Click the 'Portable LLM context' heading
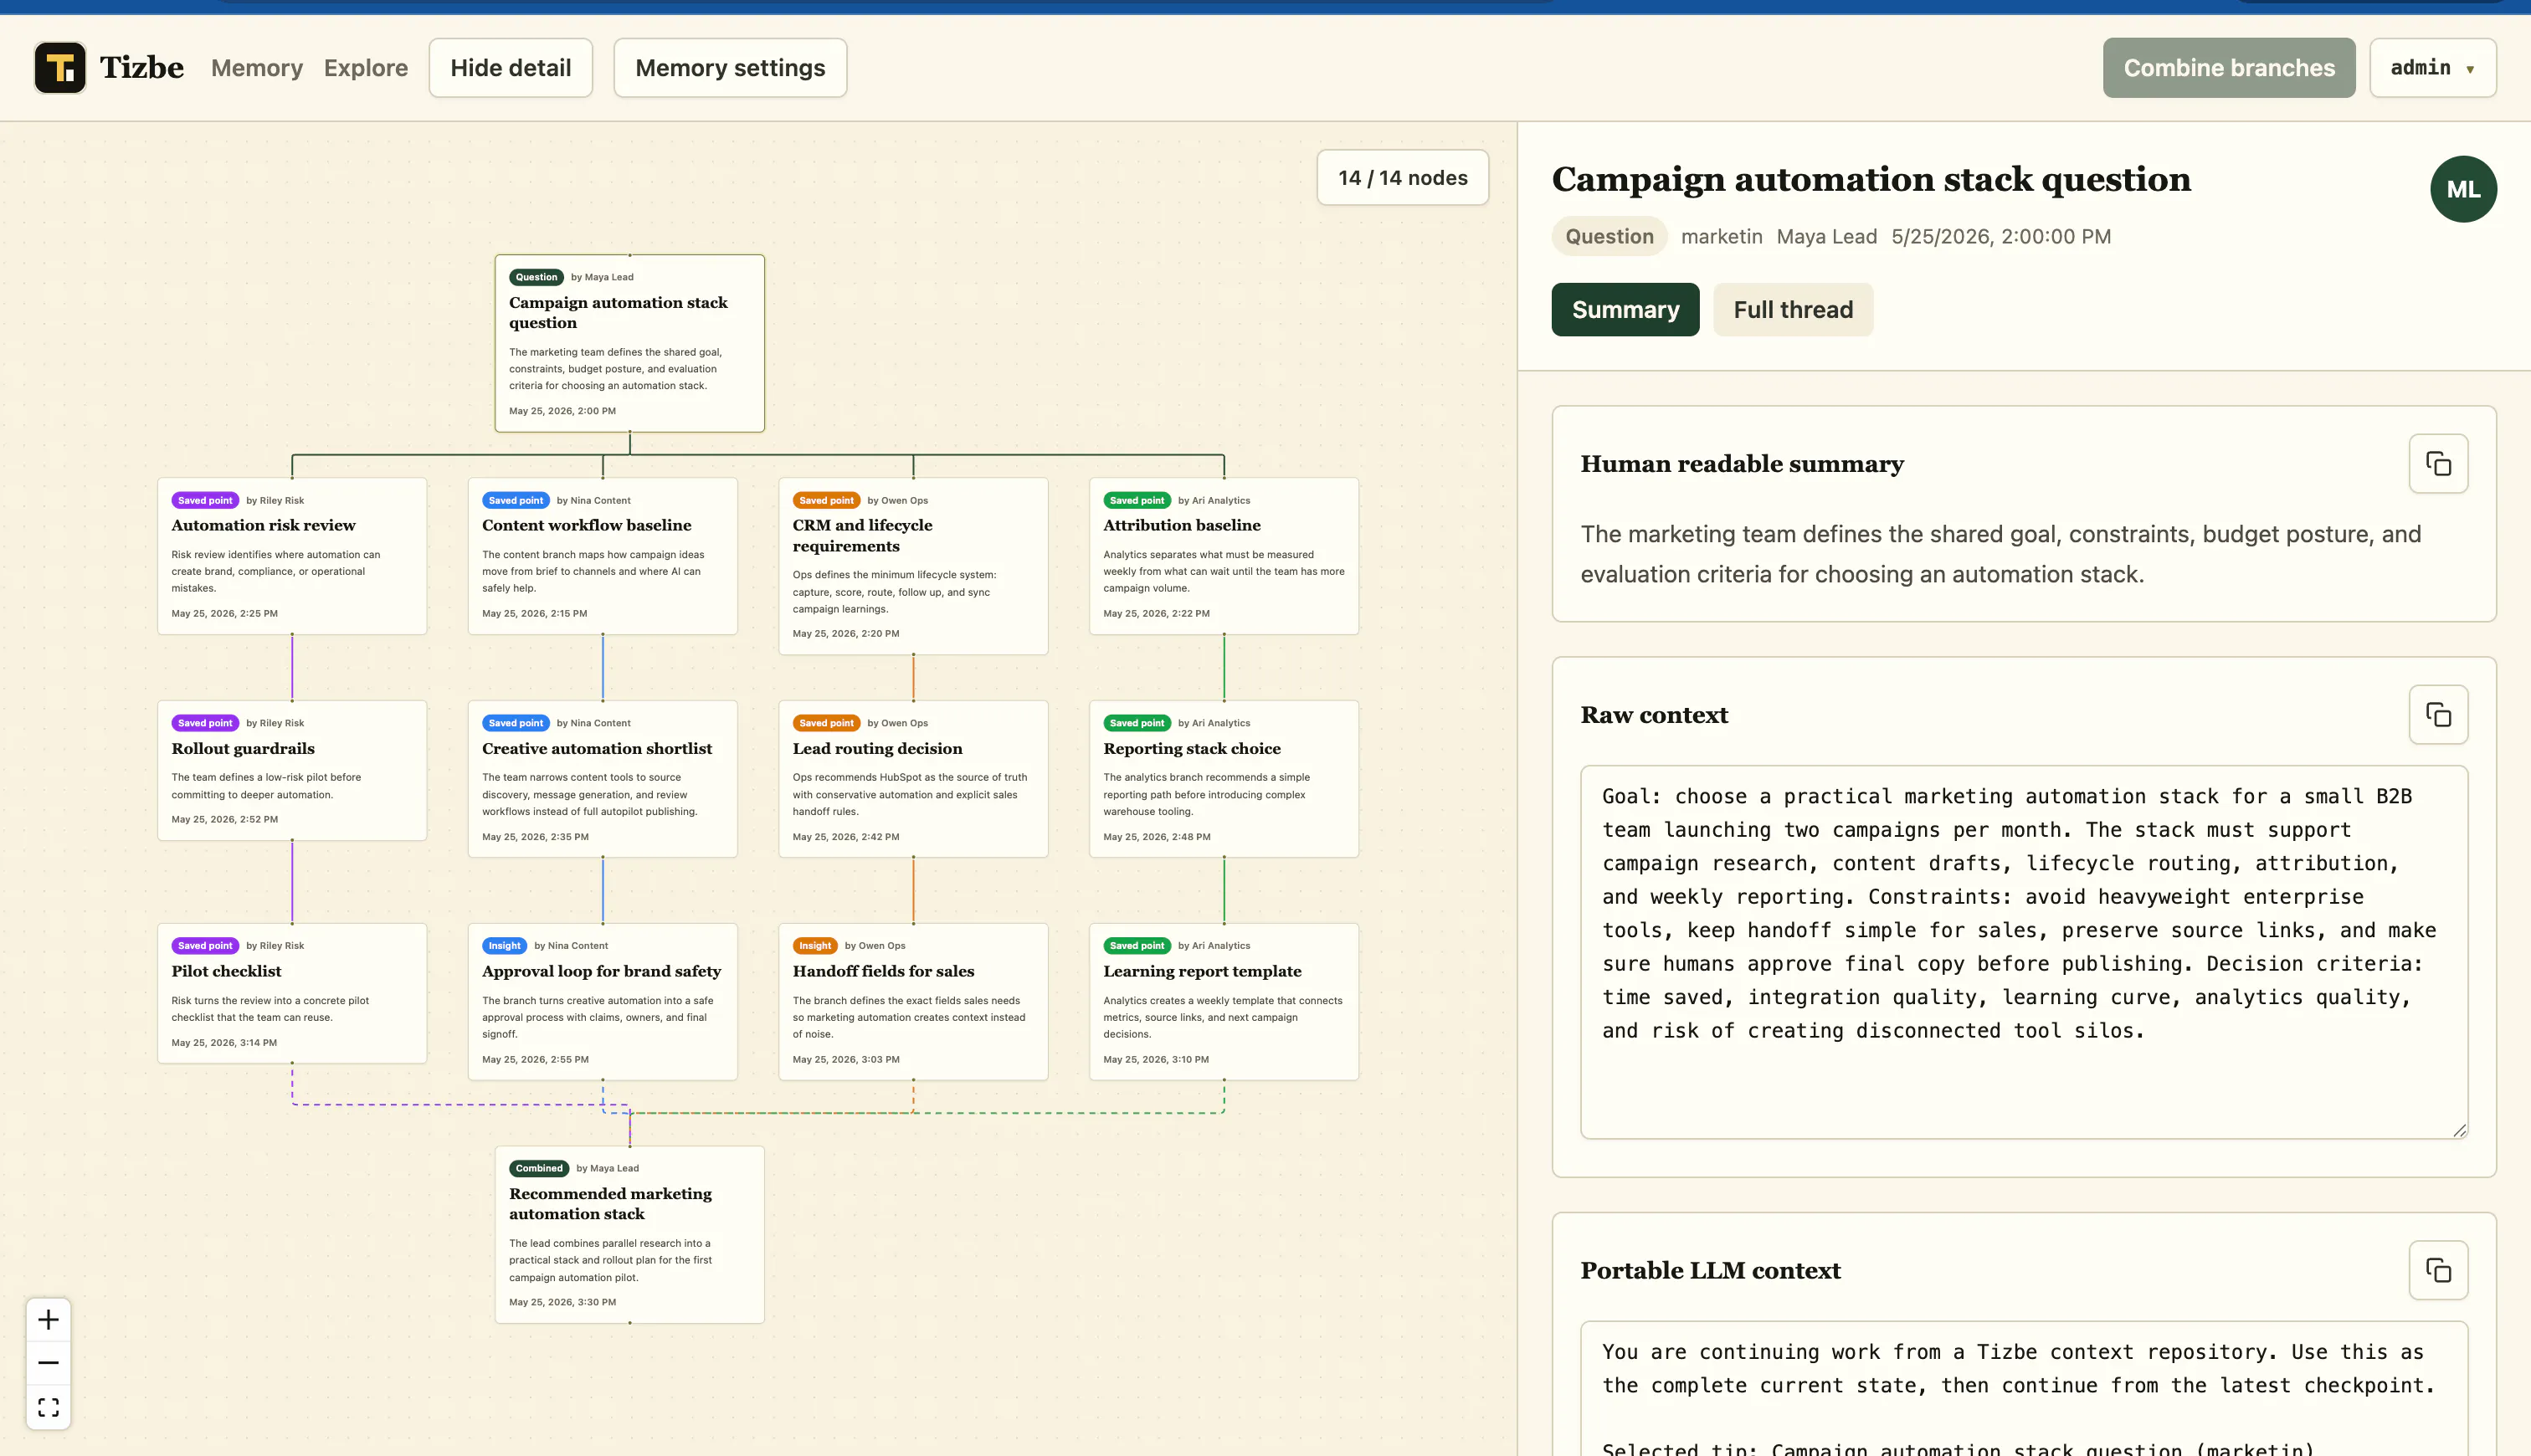 coord(1710,1271)
